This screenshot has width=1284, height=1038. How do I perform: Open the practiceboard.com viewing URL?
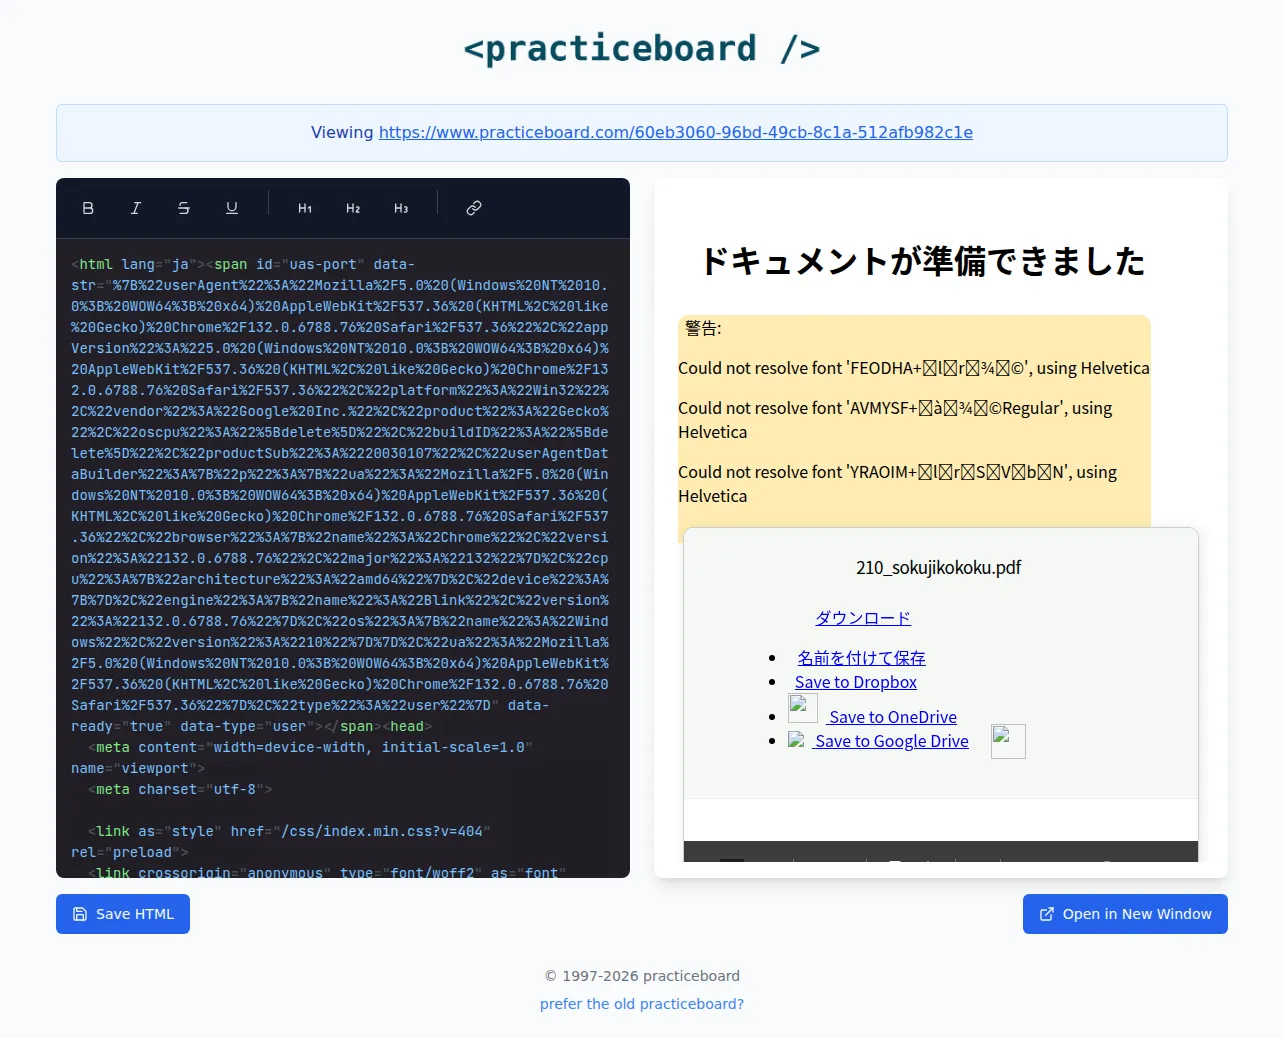click(x=676, y=132)
